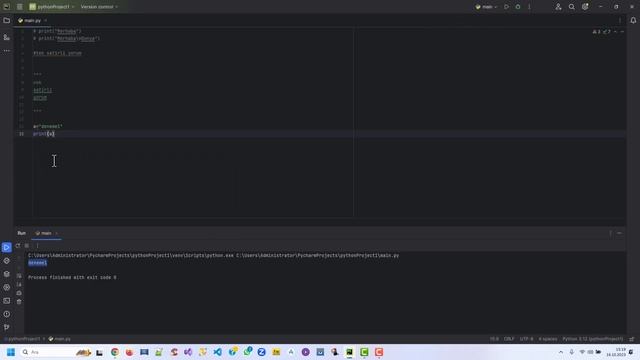Open the main run configuration dropdown
The width and height of the screenshot is (640, 360).
[487, 7]
